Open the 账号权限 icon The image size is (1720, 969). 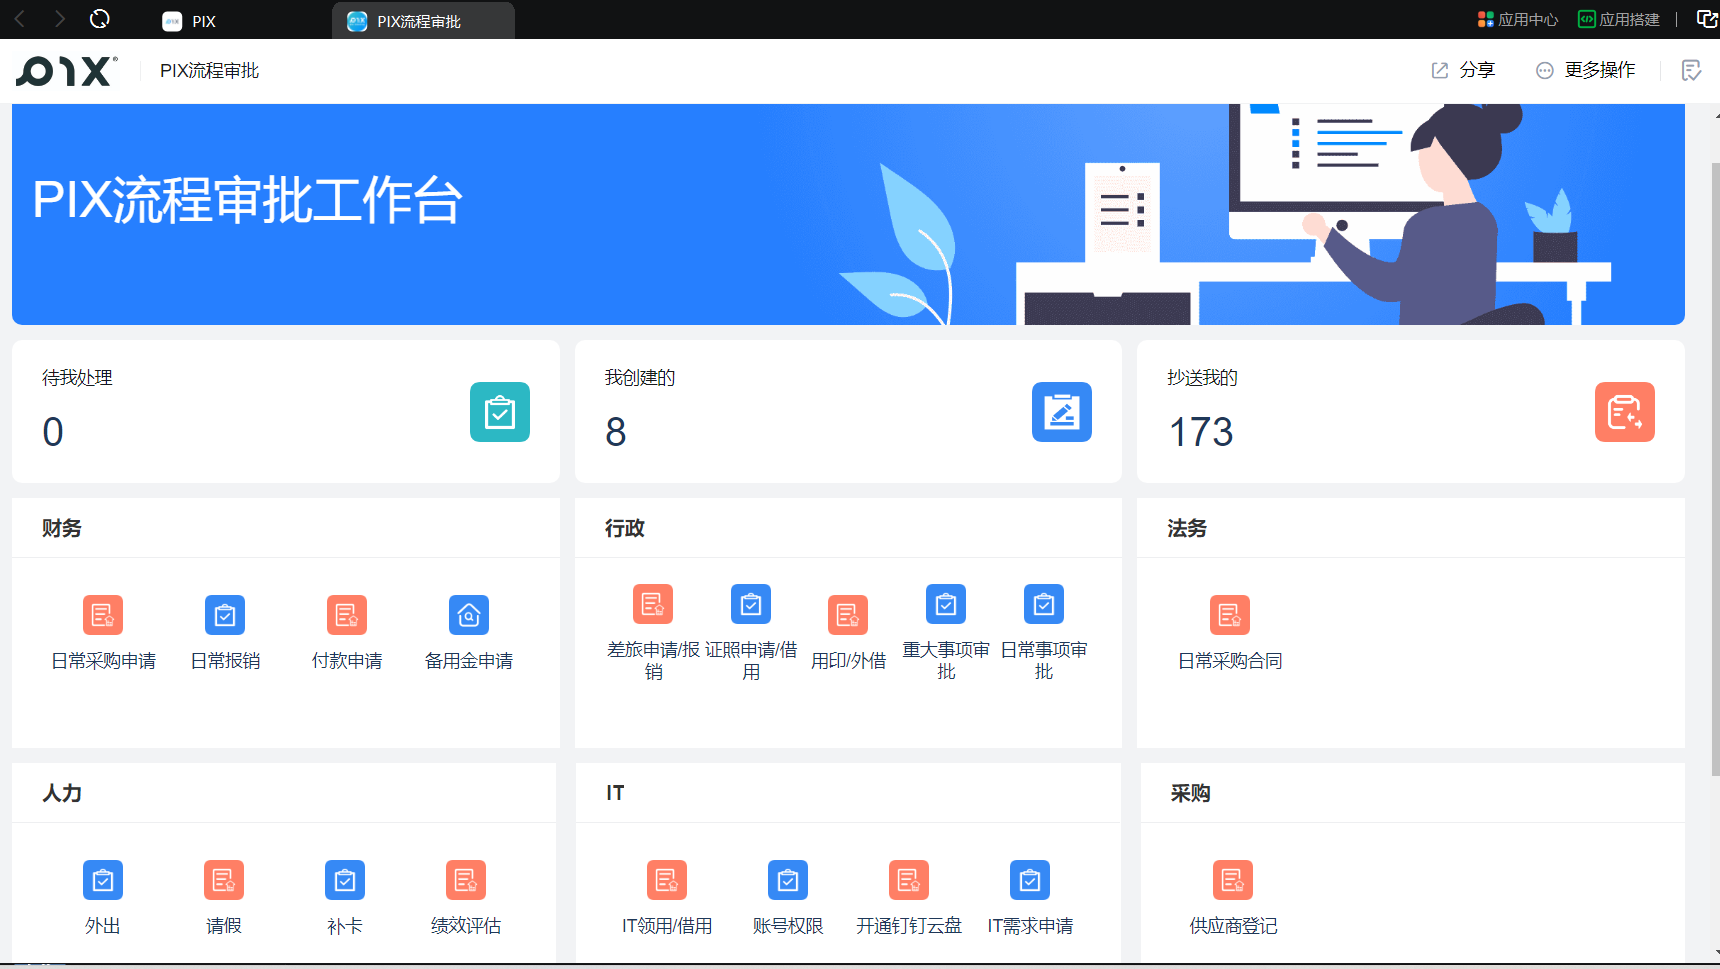point(788,880)
